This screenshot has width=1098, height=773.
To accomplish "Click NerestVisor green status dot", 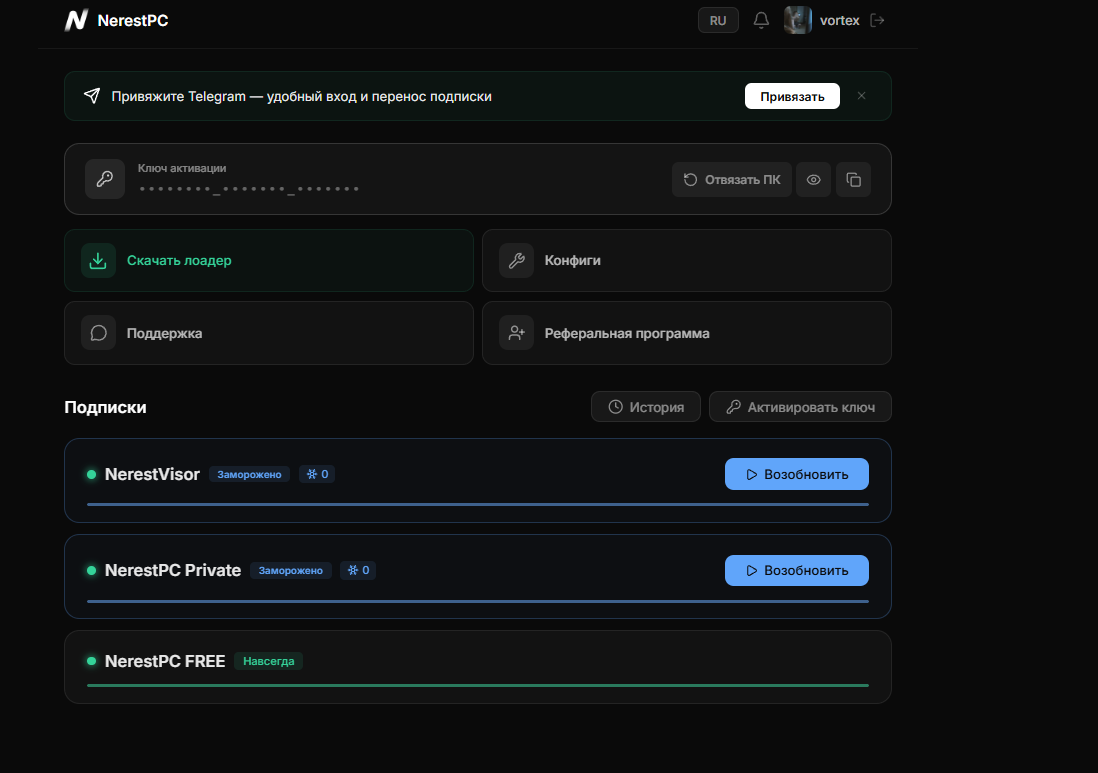I will tap(91, 475).
